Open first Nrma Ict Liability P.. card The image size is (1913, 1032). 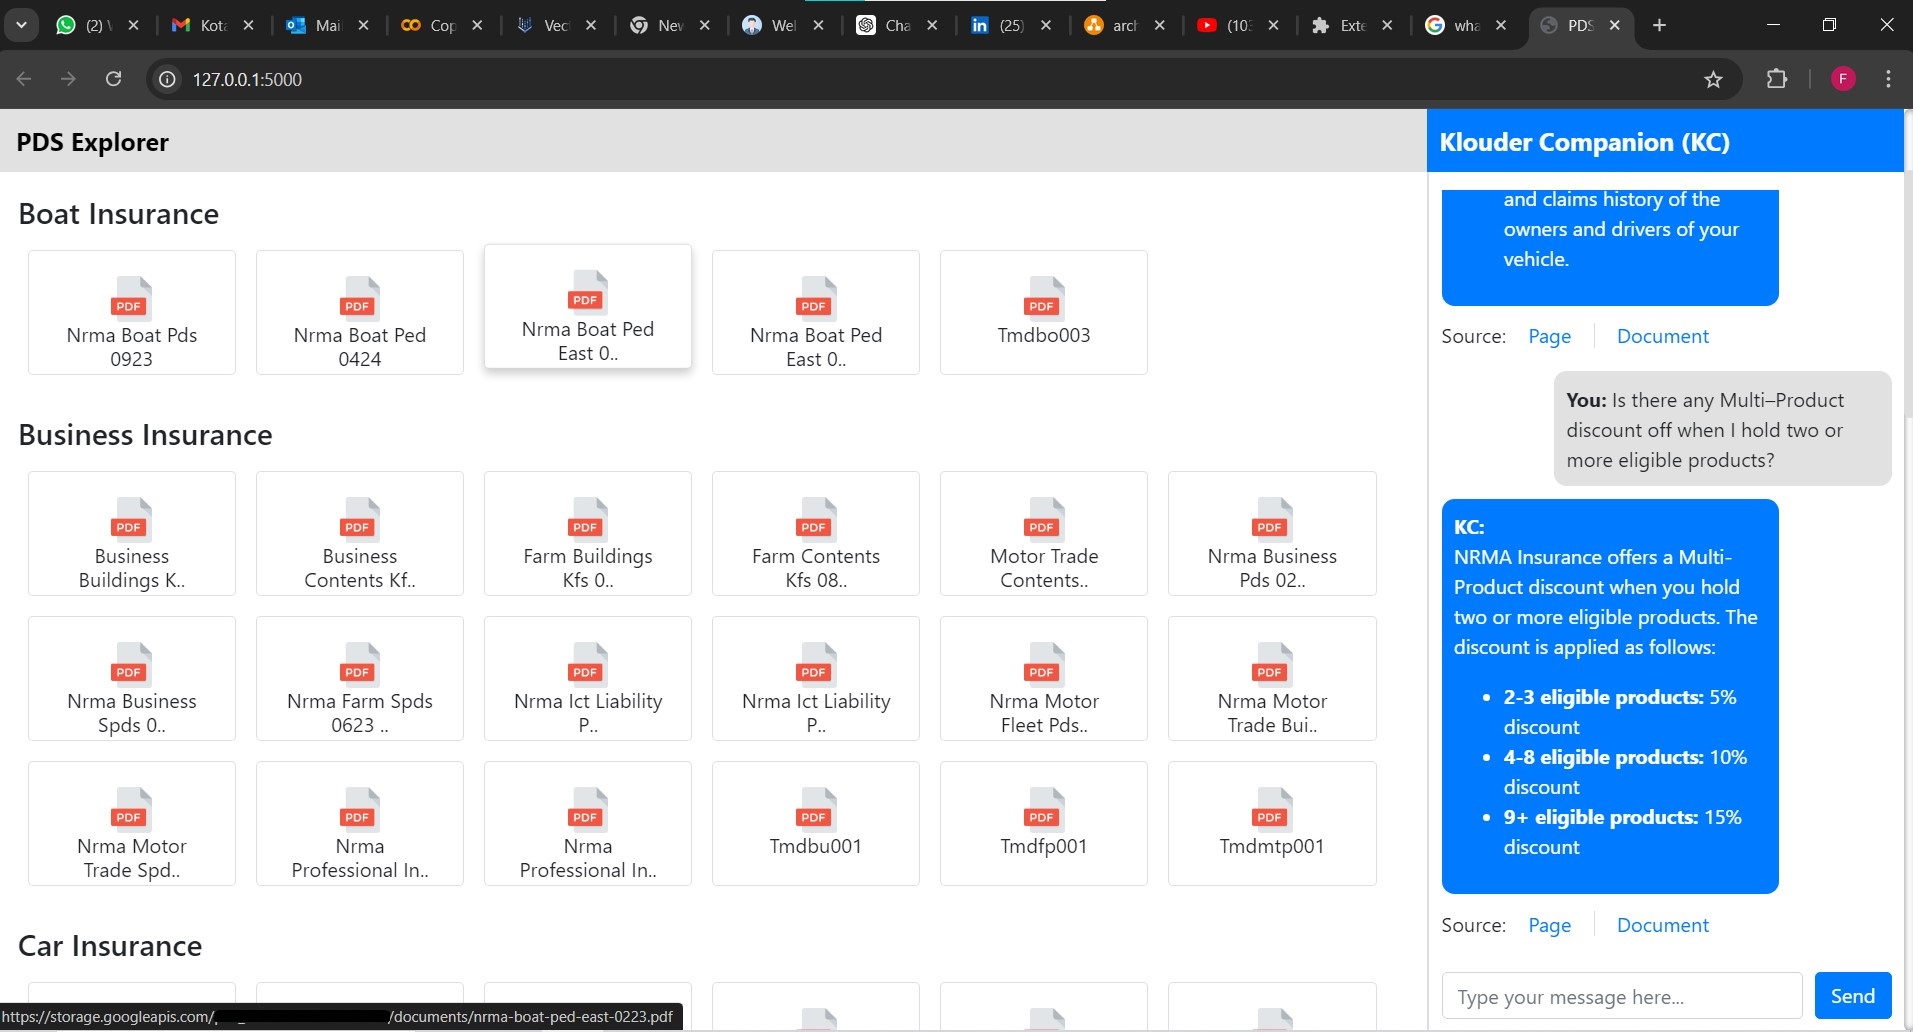pyautogui.click(x=588, y=678)
